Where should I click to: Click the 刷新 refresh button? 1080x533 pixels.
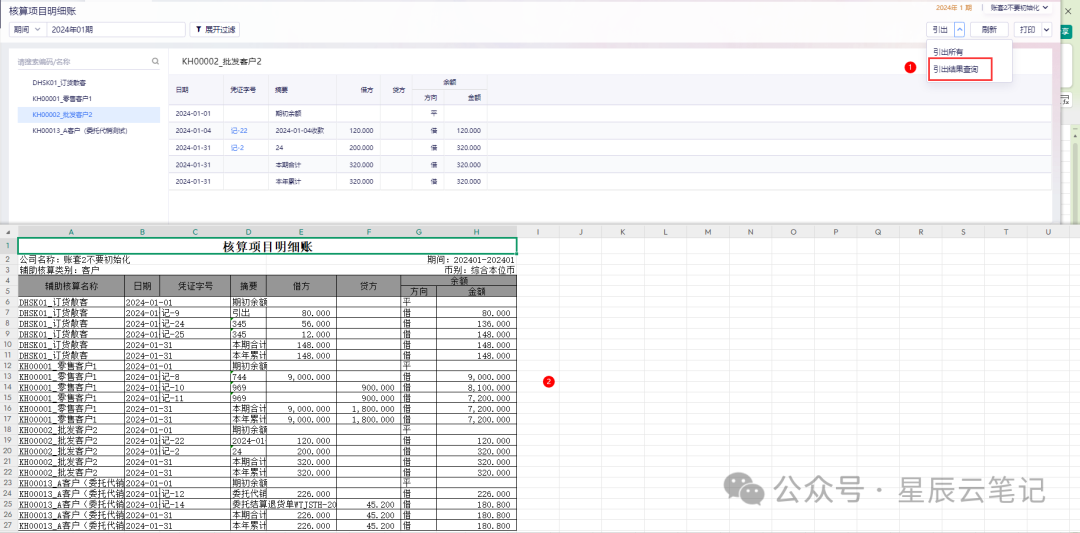click(x=989, y=30)
